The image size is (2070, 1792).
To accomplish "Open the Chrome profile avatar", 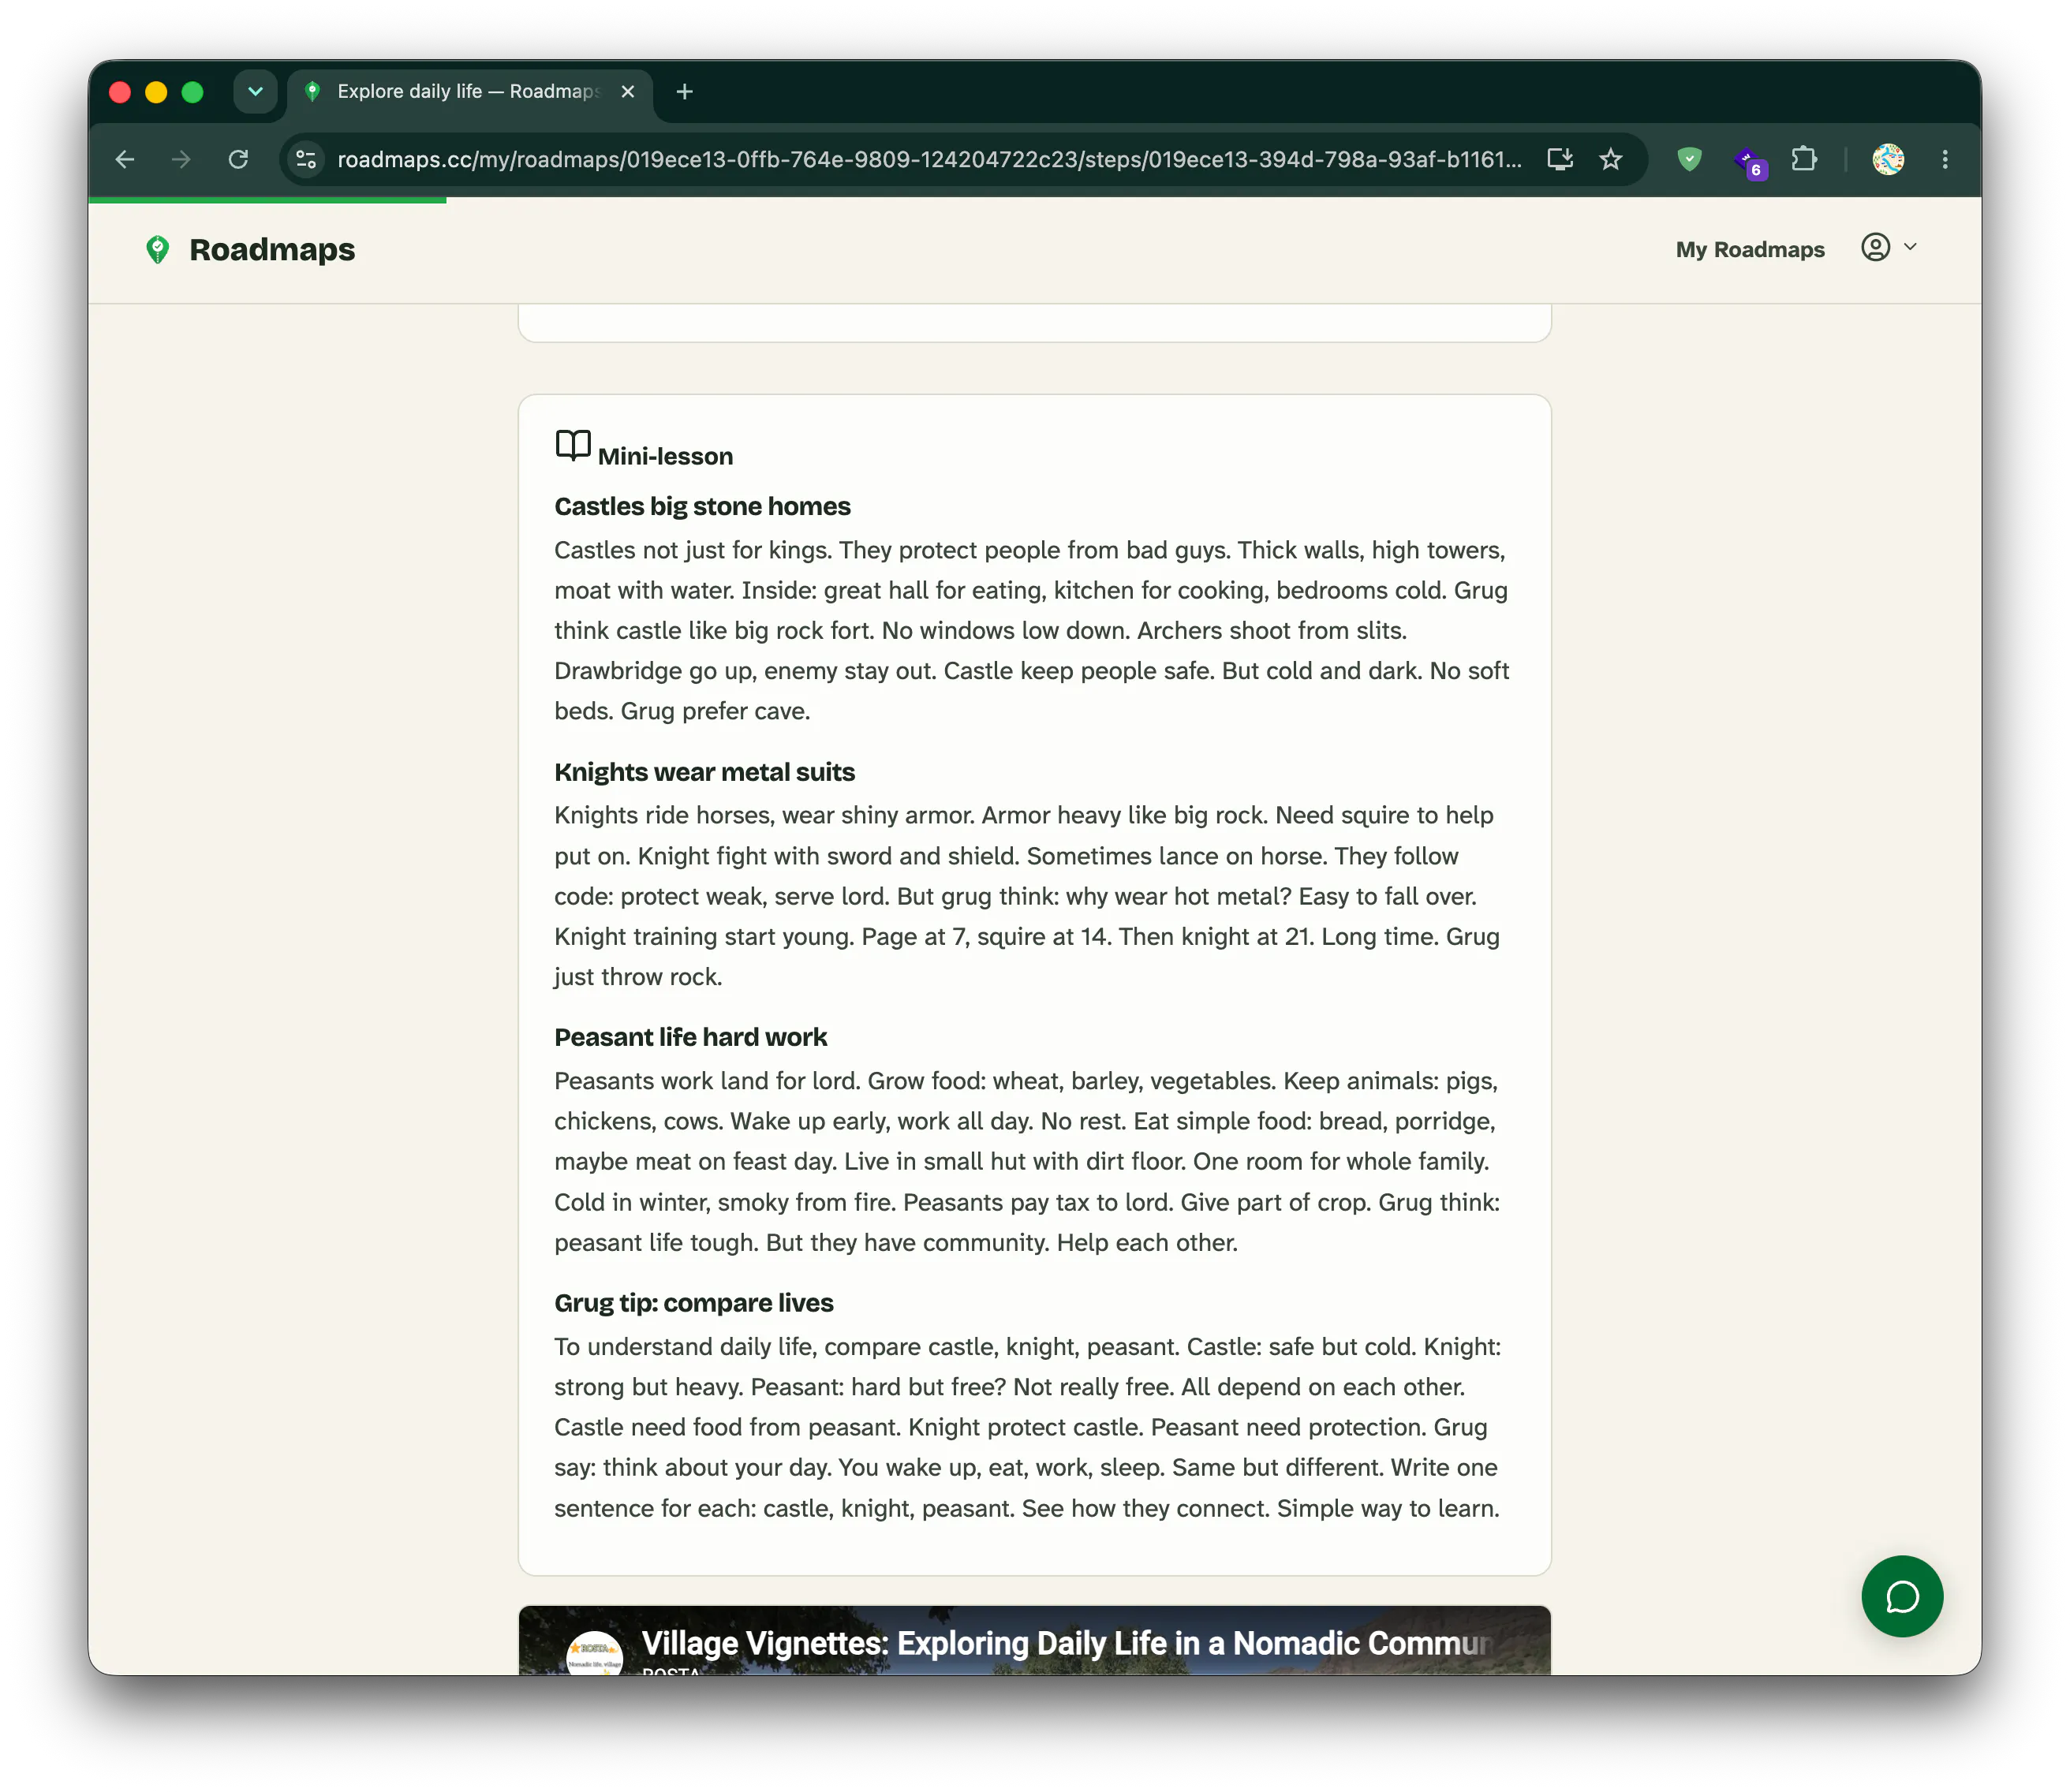I will coord(1888,160).
